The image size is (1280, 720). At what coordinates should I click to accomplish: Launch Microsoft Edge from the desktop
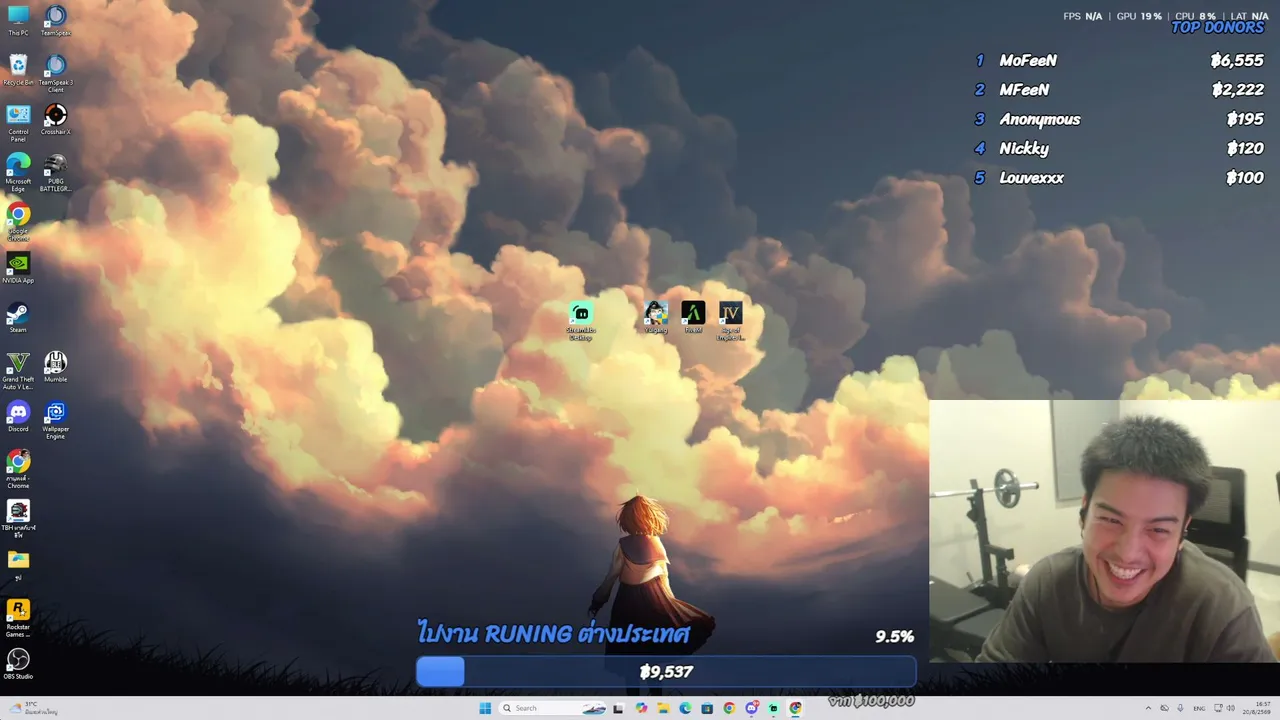[18, 172]
